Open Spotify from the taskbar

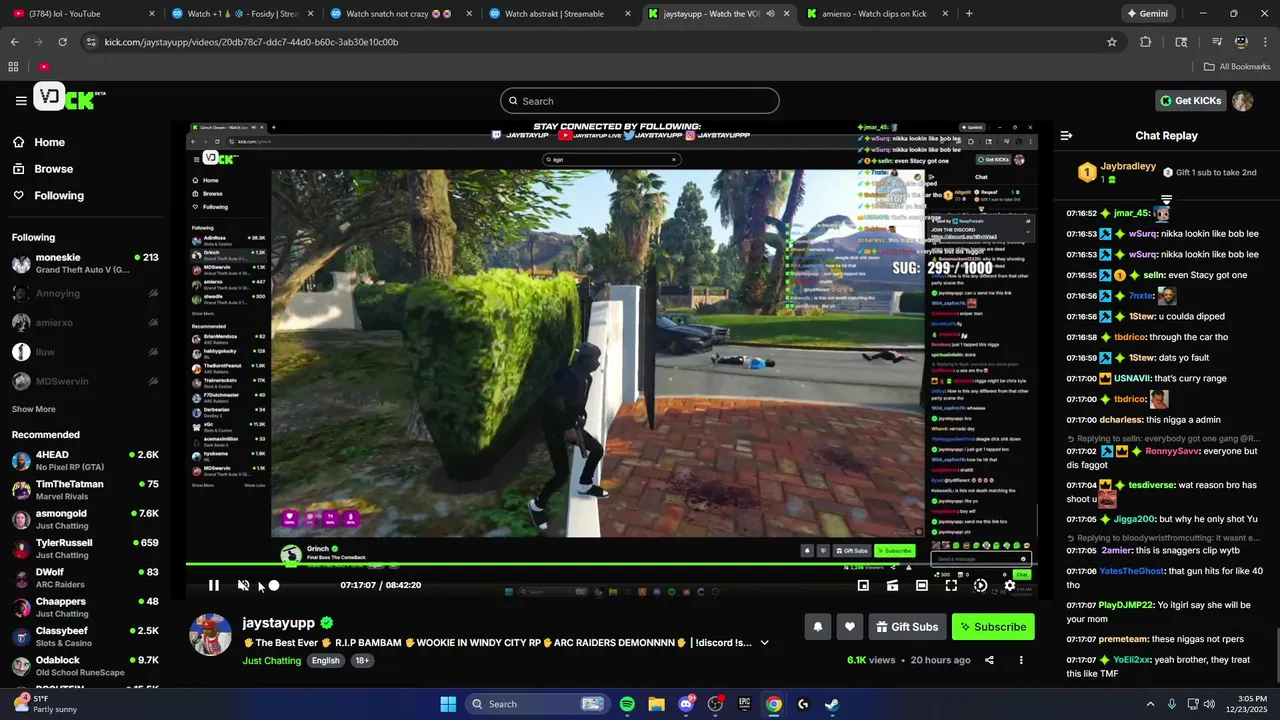(x=627, y=704)
